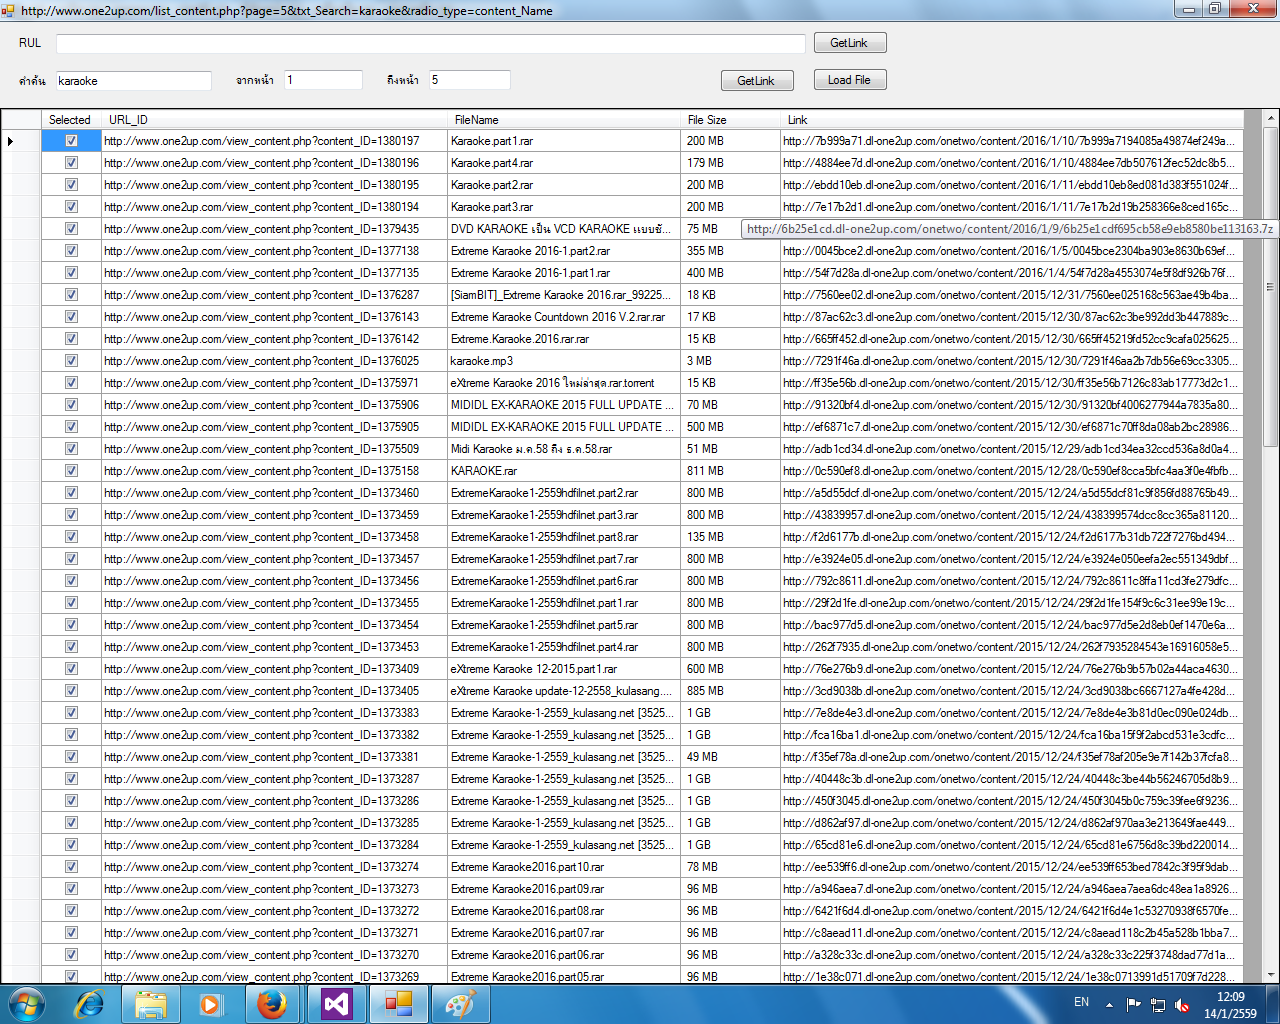This screenshot has width=1280, height=1024.
Task: Open Windows Explorer from the taskbar
Action: pyautogui.click(x=151, y=1004)
